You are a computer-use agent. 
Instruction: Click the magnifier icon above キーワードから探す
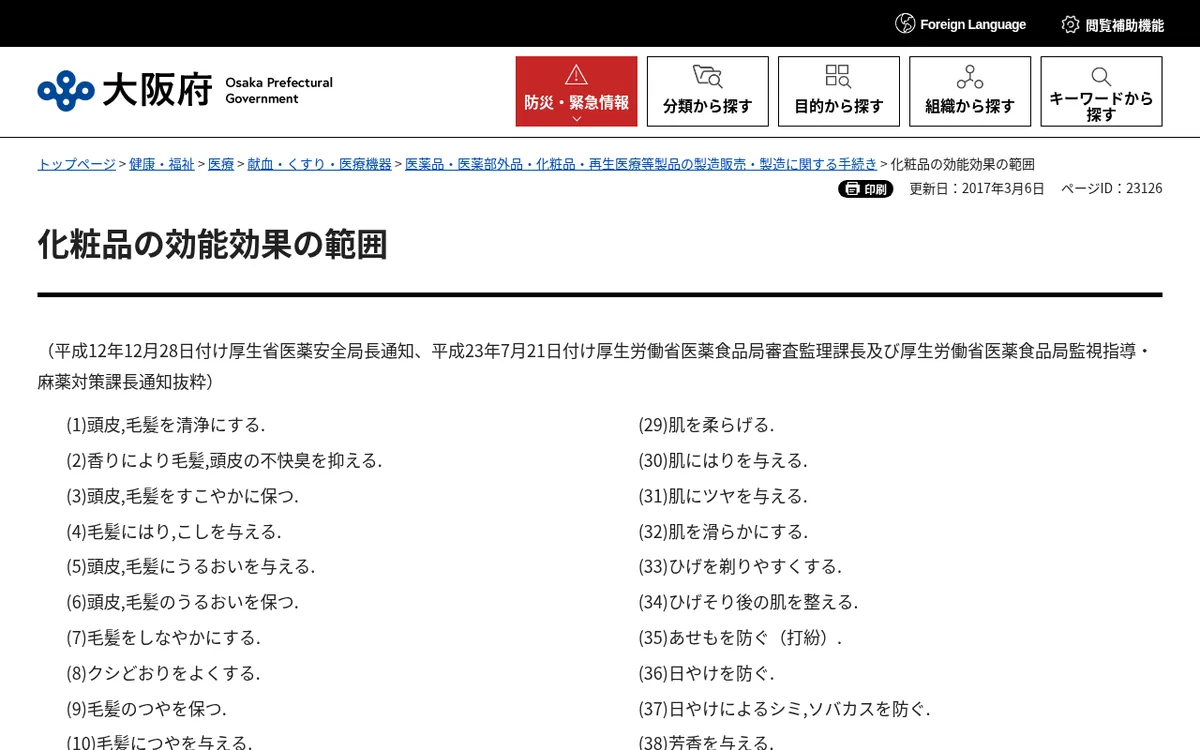click(1101, 76)
